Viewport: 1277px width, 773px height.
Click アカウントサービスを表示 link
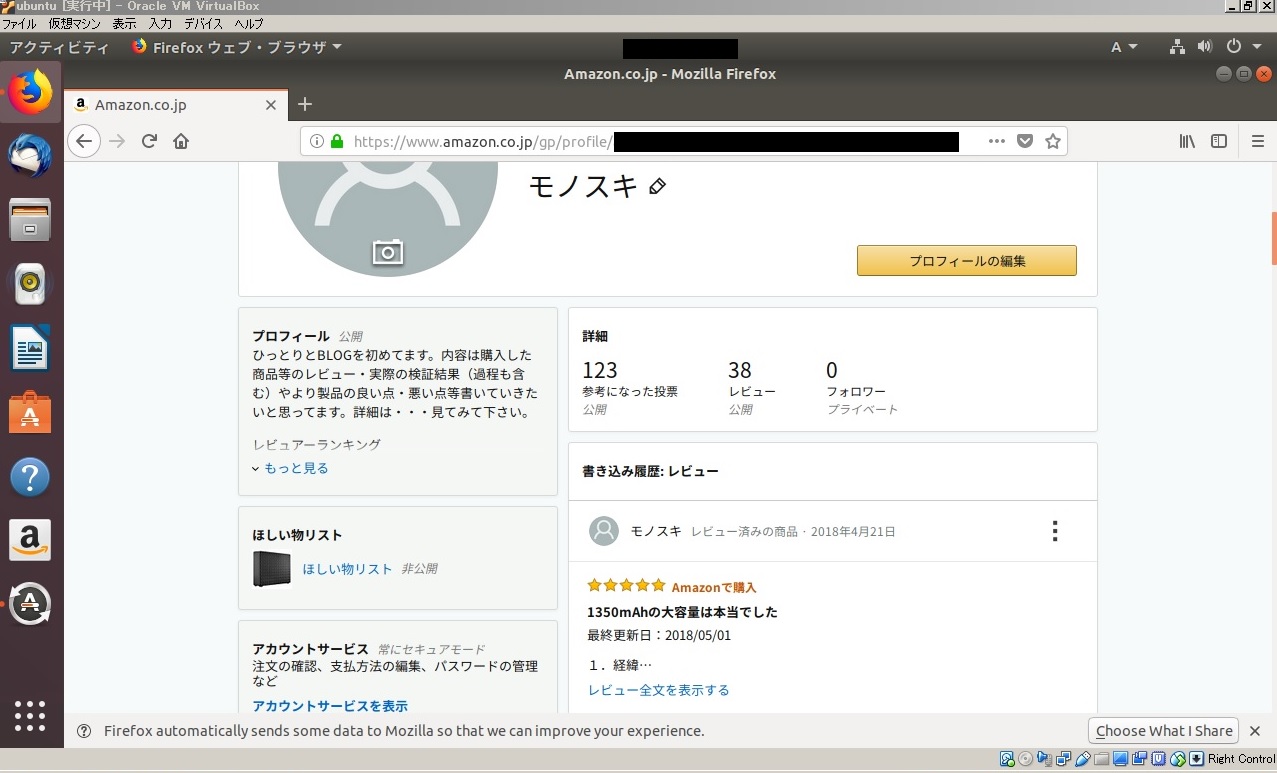click(x=330, y=706)
